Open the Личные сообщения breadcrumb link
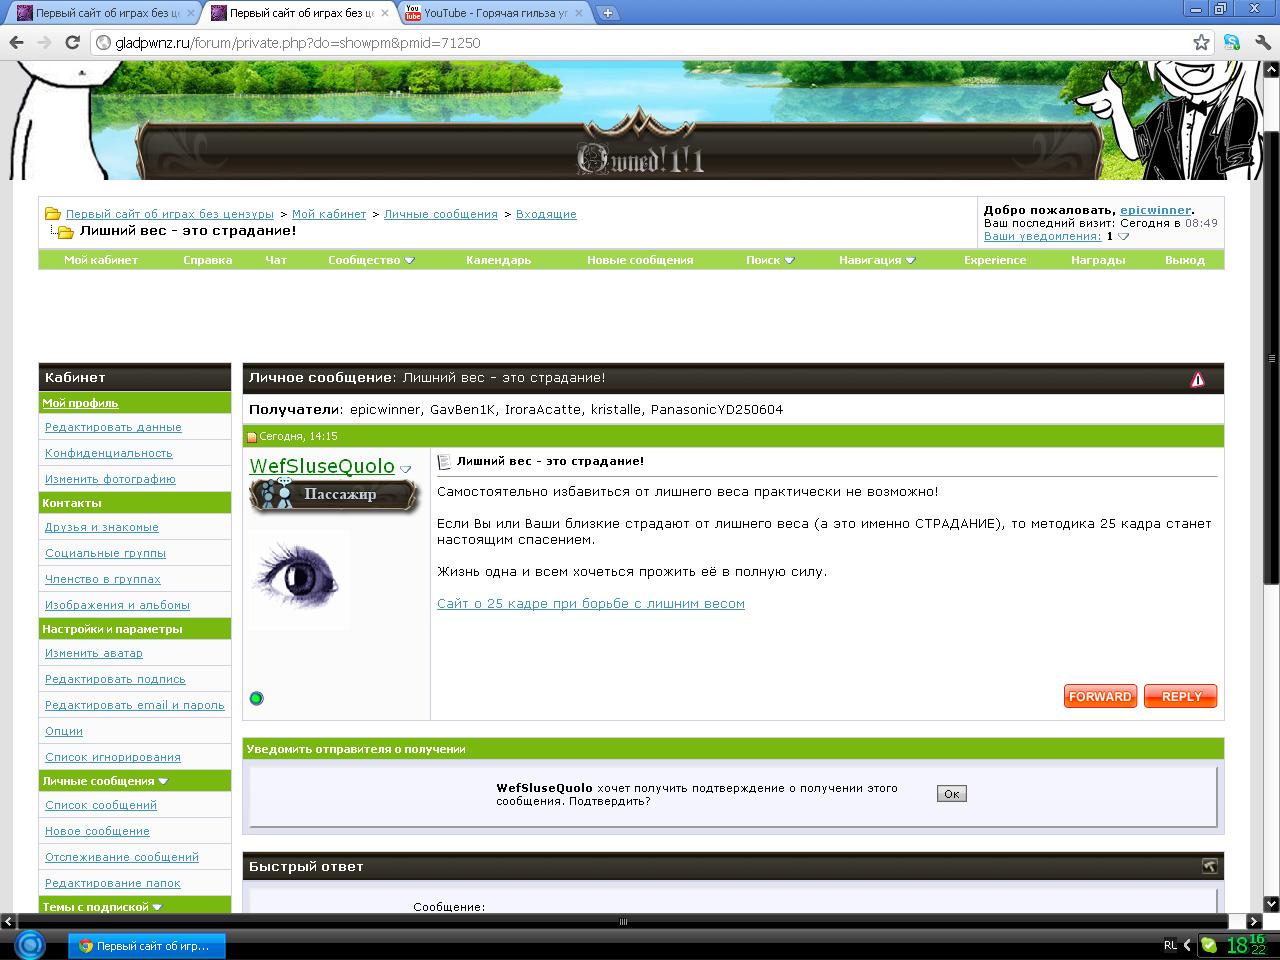Screen dimensions: 1280x960 [441, 214]
